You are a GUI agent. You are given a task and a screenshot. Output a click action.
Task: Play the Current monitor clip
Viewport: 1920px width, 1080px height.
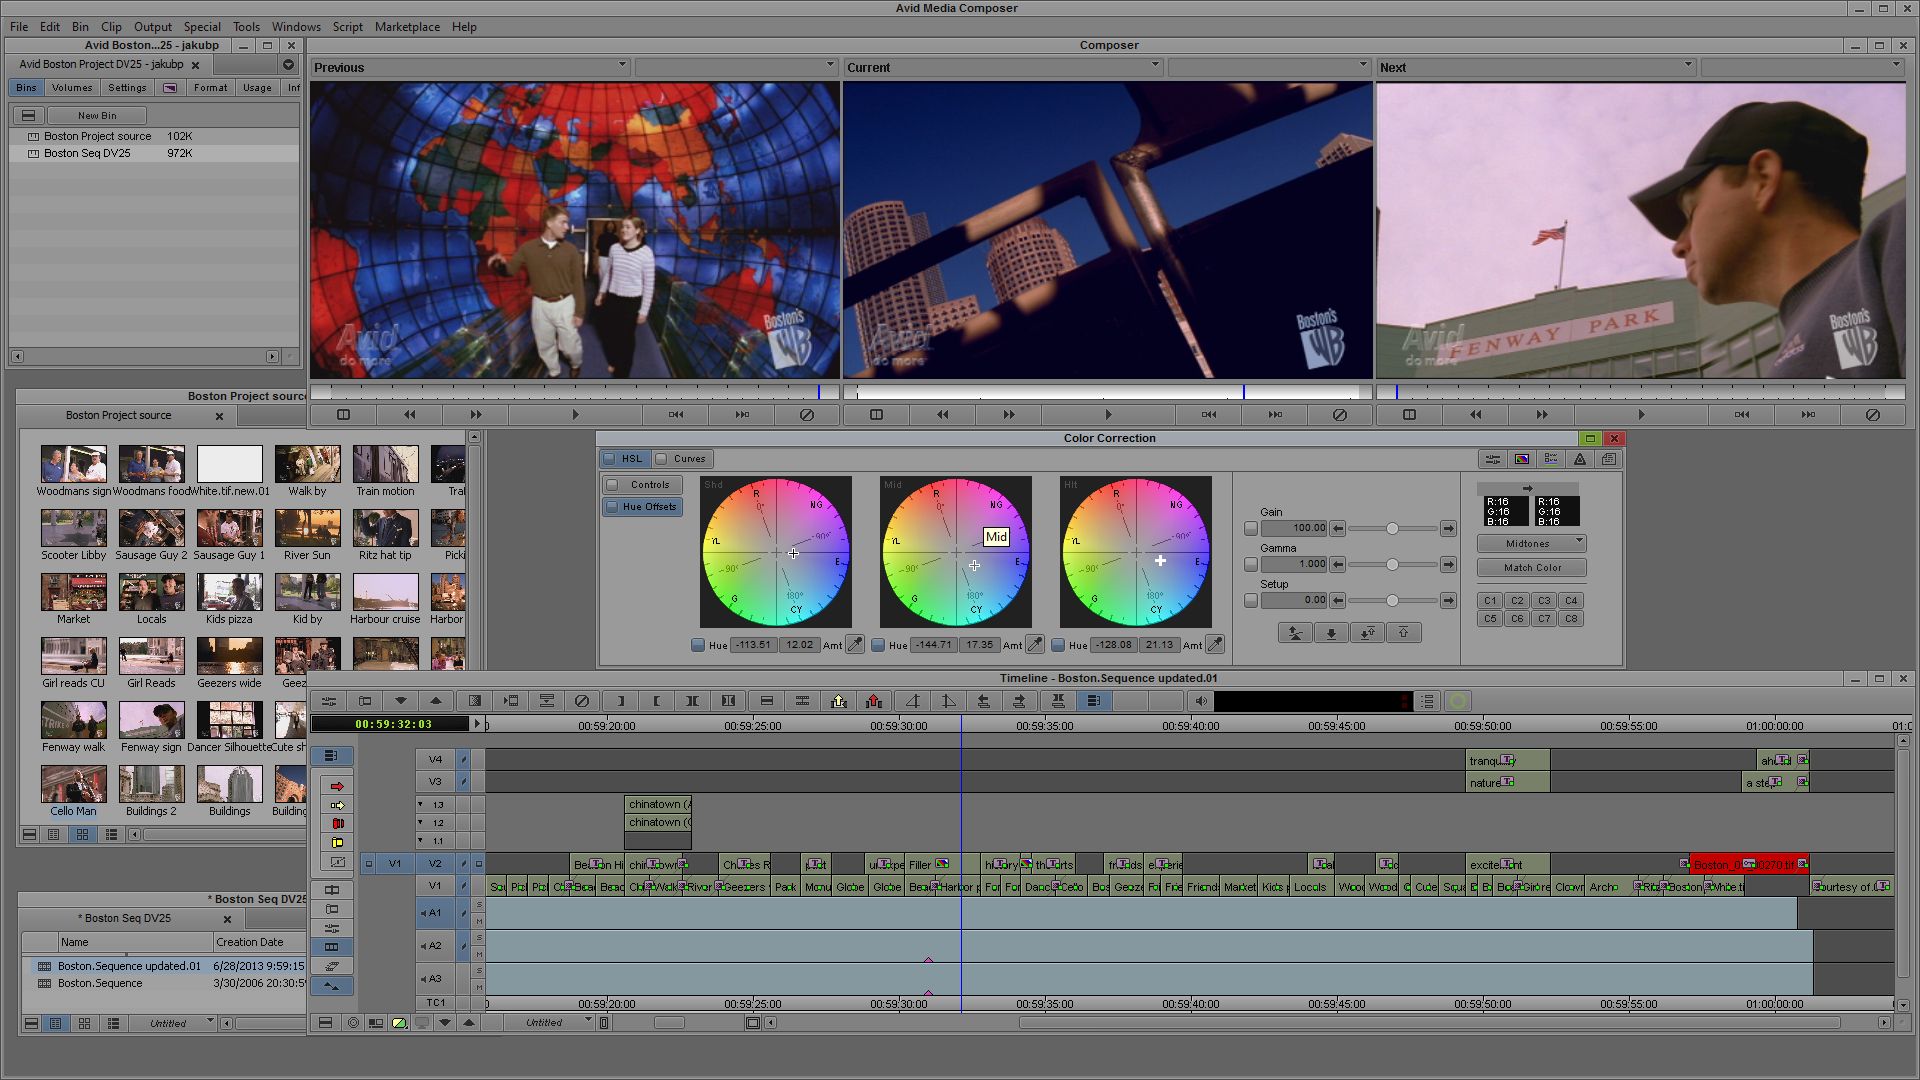pyautogui.click(x=1108, y=414)
